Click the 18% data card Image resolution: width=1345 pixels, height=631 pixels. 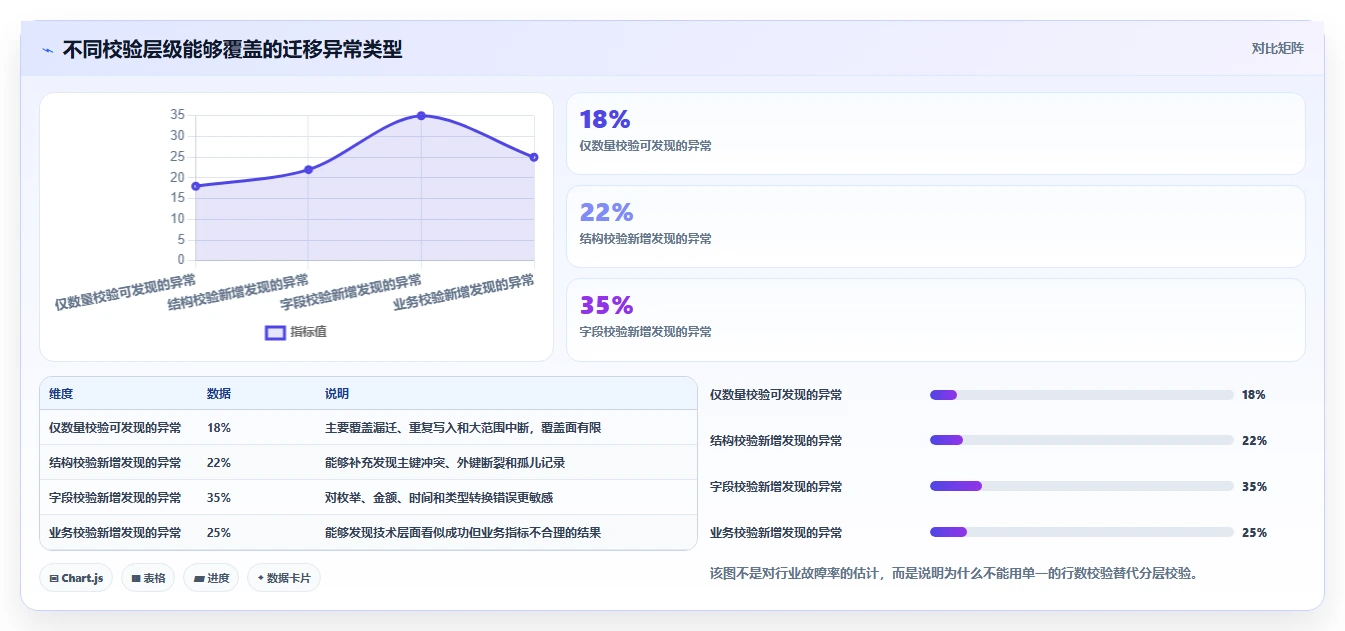935,134
